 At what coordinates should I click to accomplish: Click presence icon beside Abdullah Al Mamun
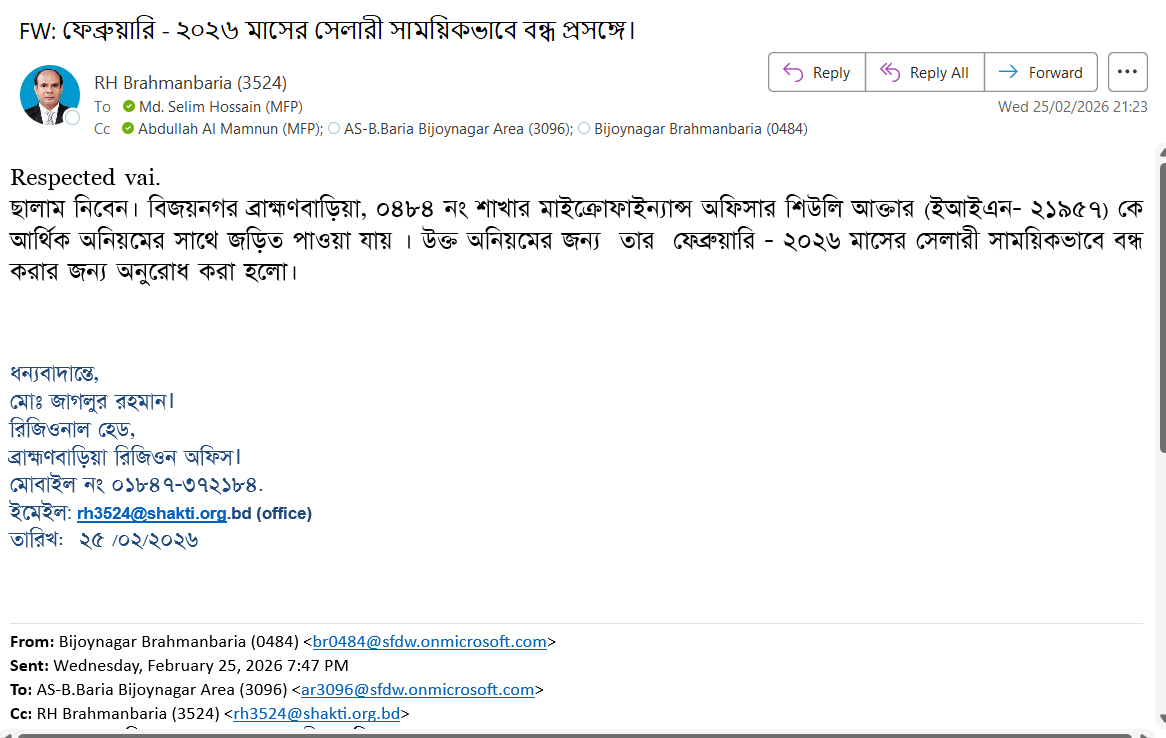(128, 129)
